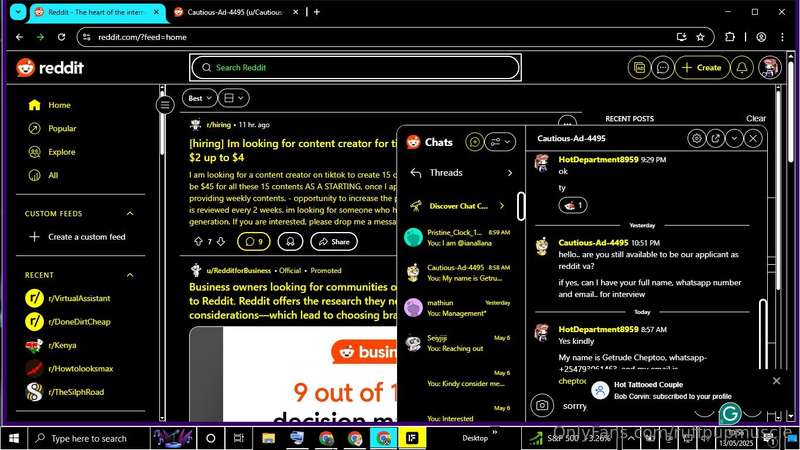Viewport: 800px width, 450px height.
Task: Go back in browser
Action: (x=19, y=37)
